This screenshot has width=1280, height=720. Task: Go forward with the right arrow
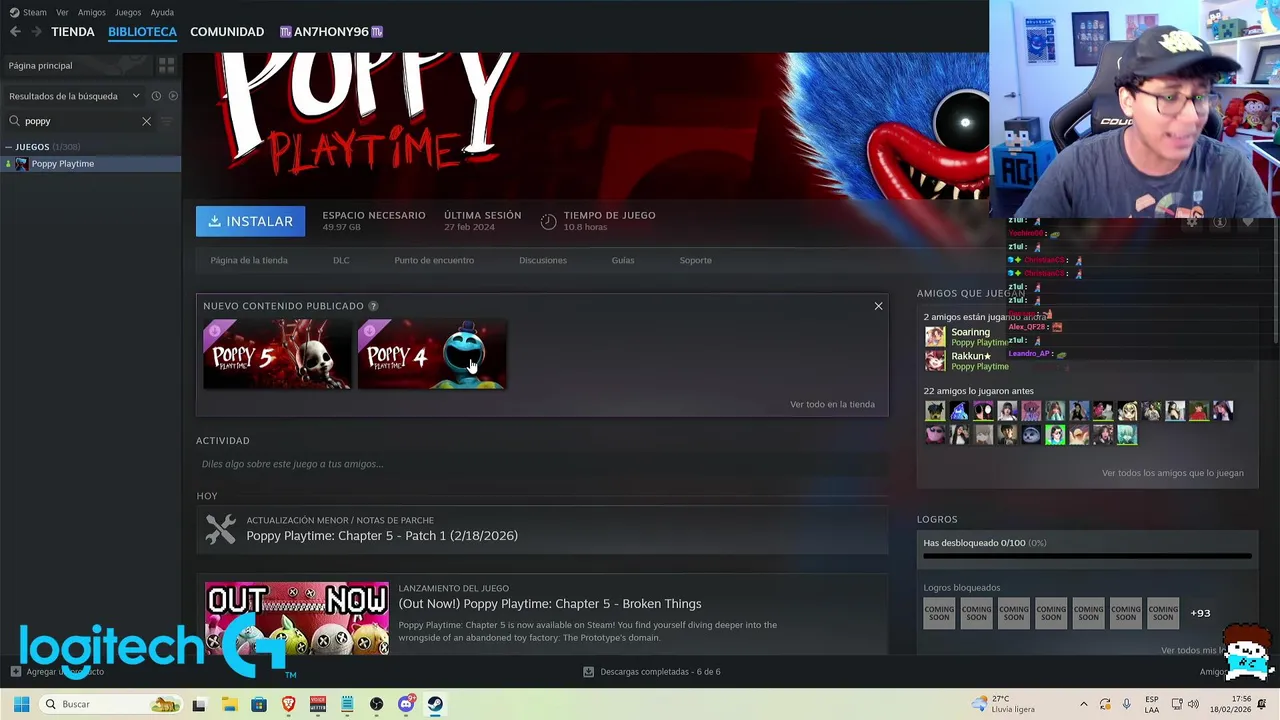[36, 32]
